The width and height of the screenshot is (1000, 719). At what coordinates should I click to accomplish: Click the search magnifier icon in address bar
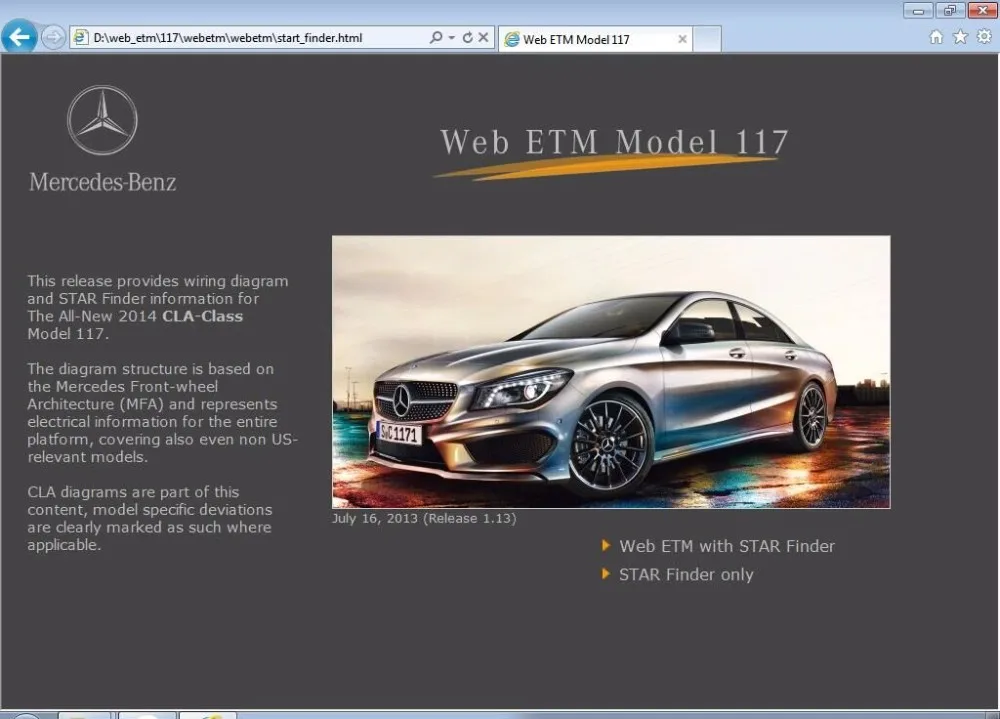[x=436, y=38]
